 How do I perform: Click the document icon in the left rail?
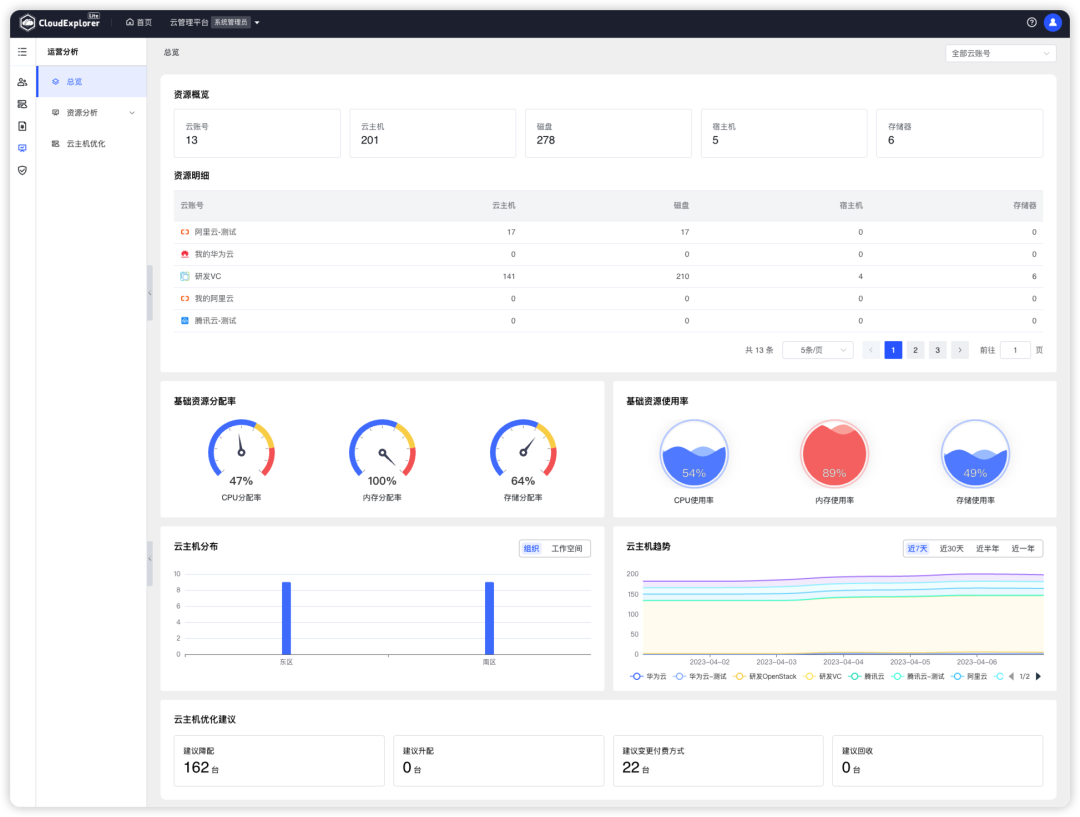pyautogui.click(x=20, y=125)
